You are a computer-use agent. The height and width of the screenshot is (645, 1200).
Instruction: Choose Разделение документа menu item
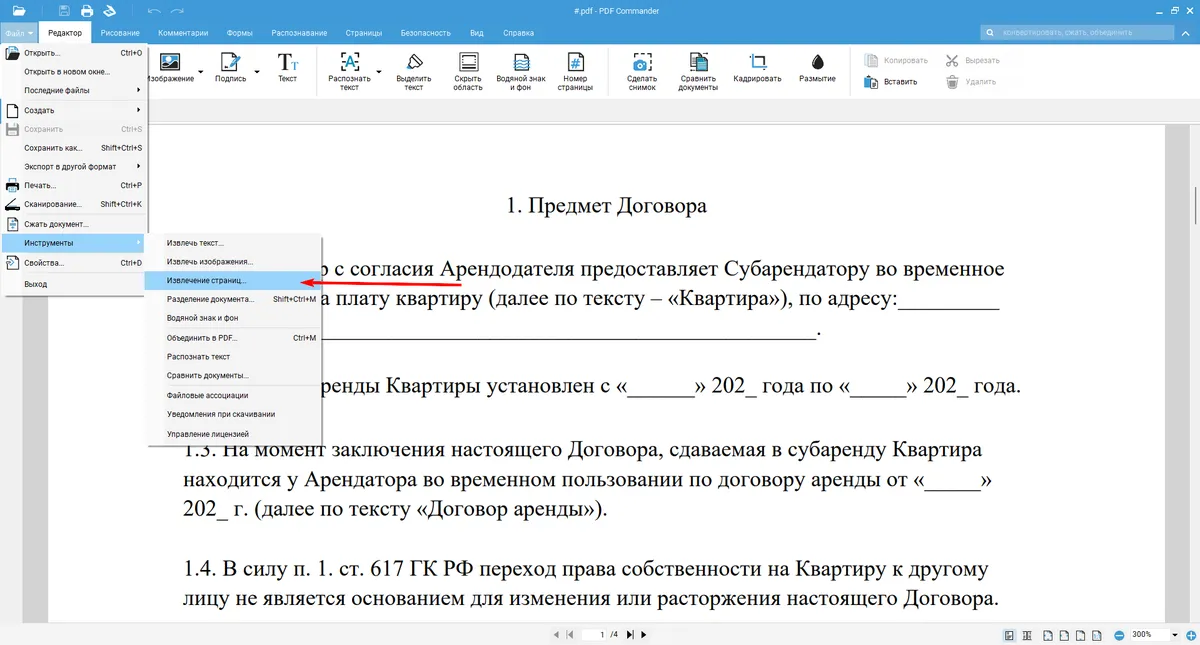click(x=233, y=299)
